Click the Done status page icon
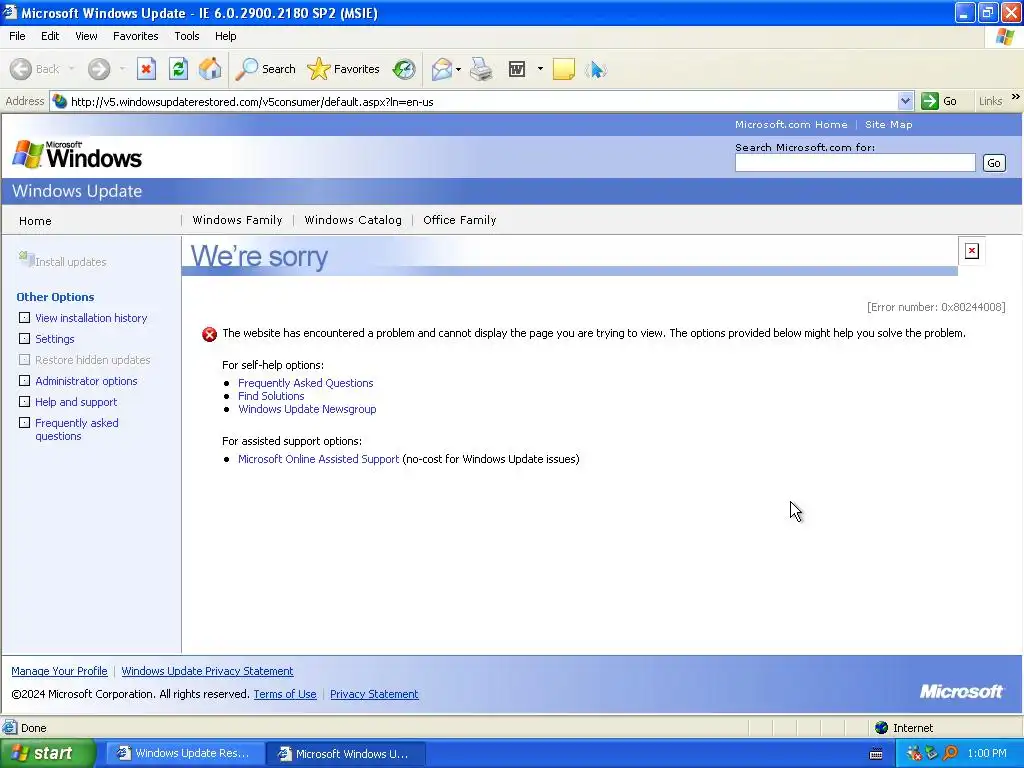 click(9, 728)
